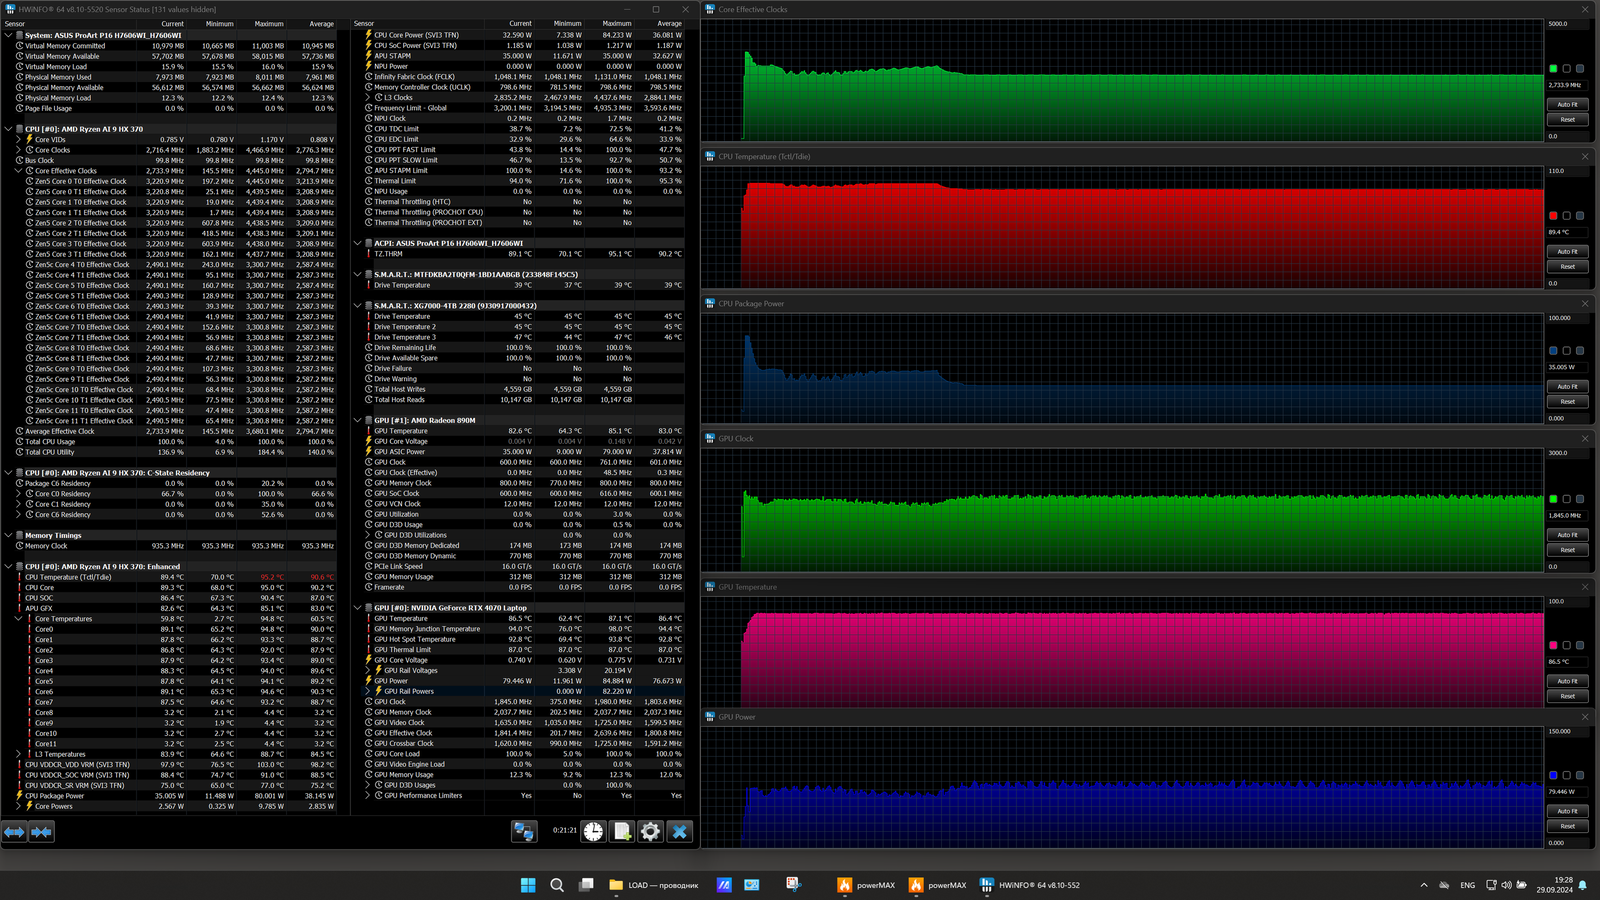
Task: Expand the Core VIDs row
Action: (x=19, y=140)
